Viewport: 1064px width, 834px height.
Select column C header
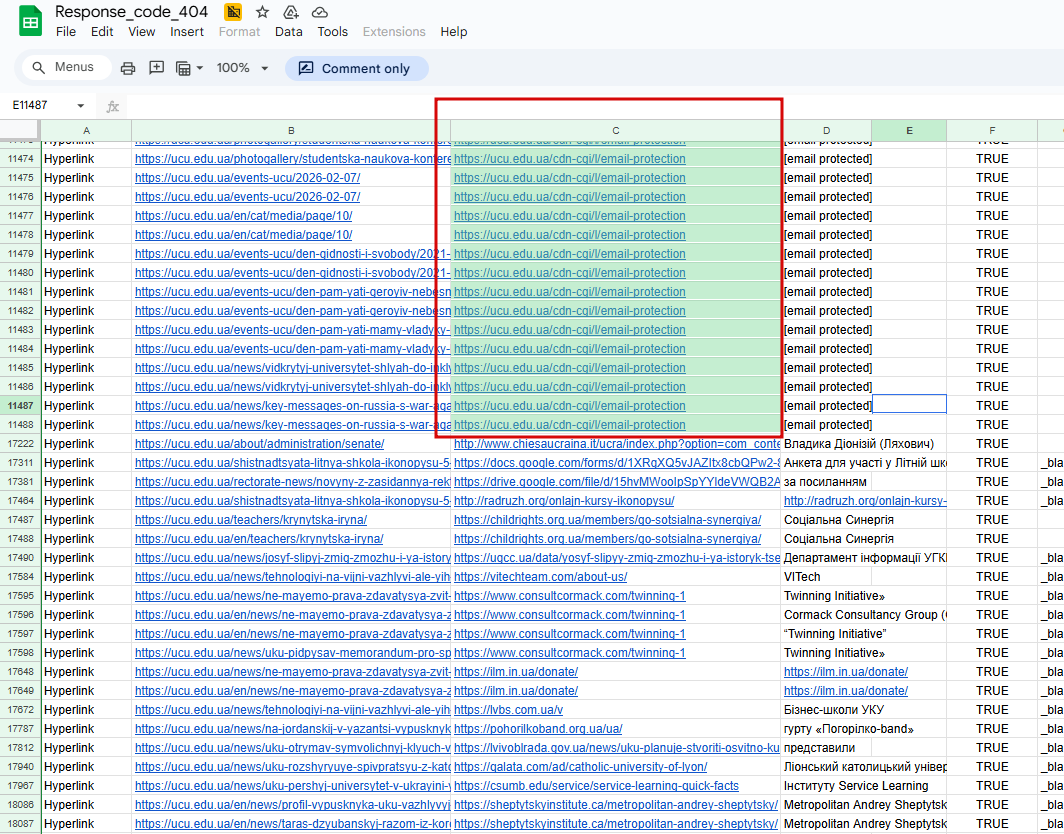pyautogui.click(x=615, y=131)
